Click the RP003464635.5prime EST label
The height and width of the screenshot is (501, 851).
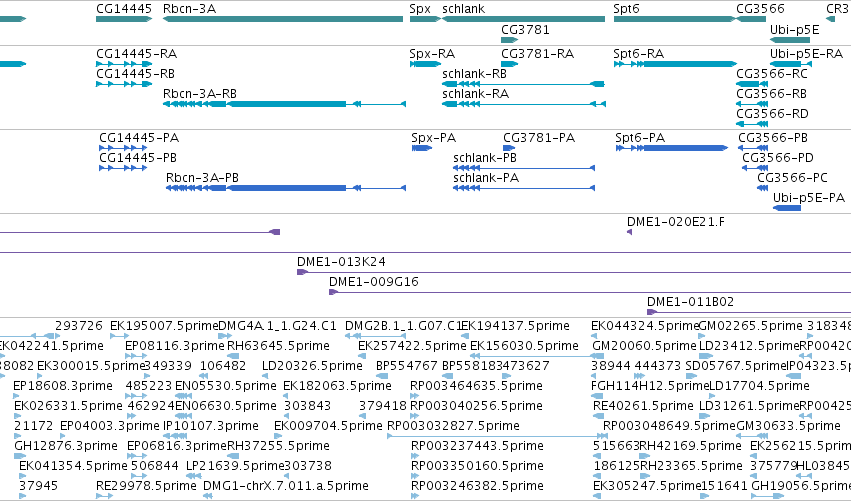click(476, 386)
